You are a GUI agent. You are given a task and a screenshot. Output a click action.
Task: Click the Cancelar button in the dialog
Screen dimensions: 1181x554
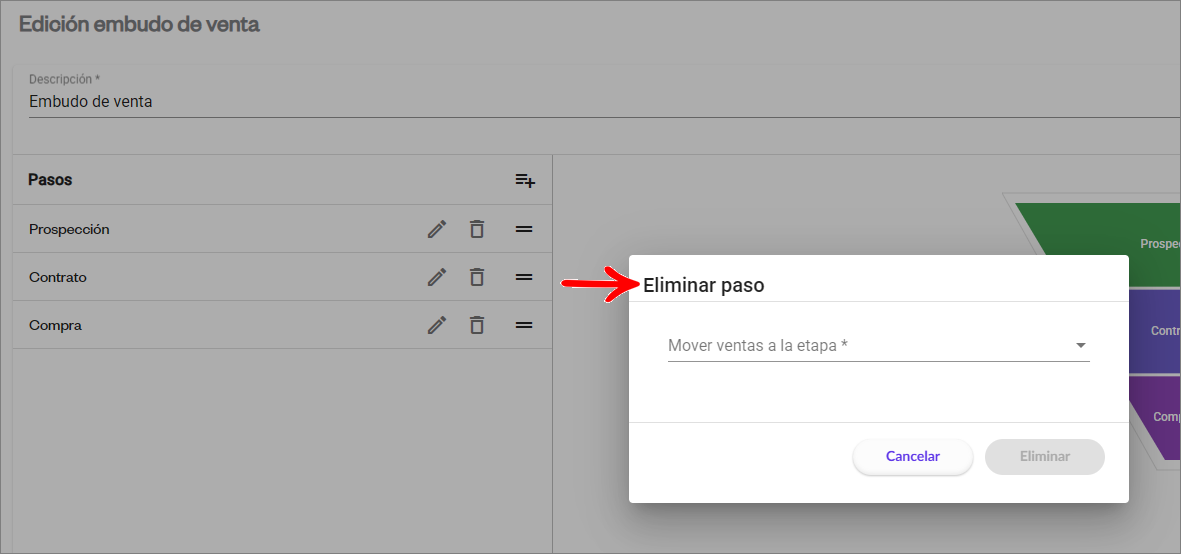tap(913, 456)
